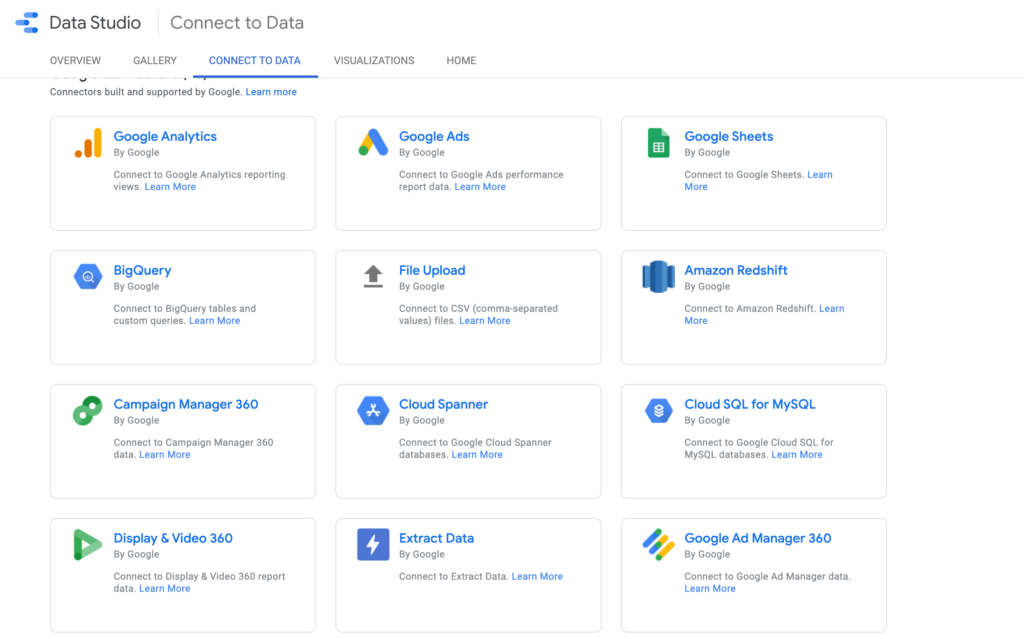Screen dimensions: 1024x639
Task: Open the Google Sheets connector title
Action: click(729, 137)
